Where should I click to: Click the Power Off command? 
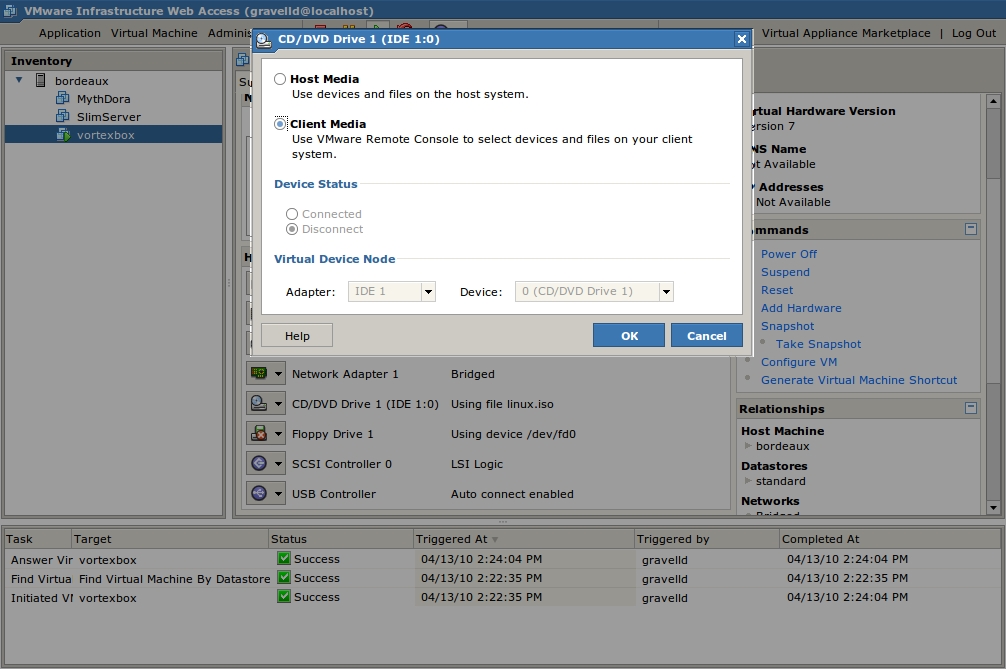click(x=789, y=254)
